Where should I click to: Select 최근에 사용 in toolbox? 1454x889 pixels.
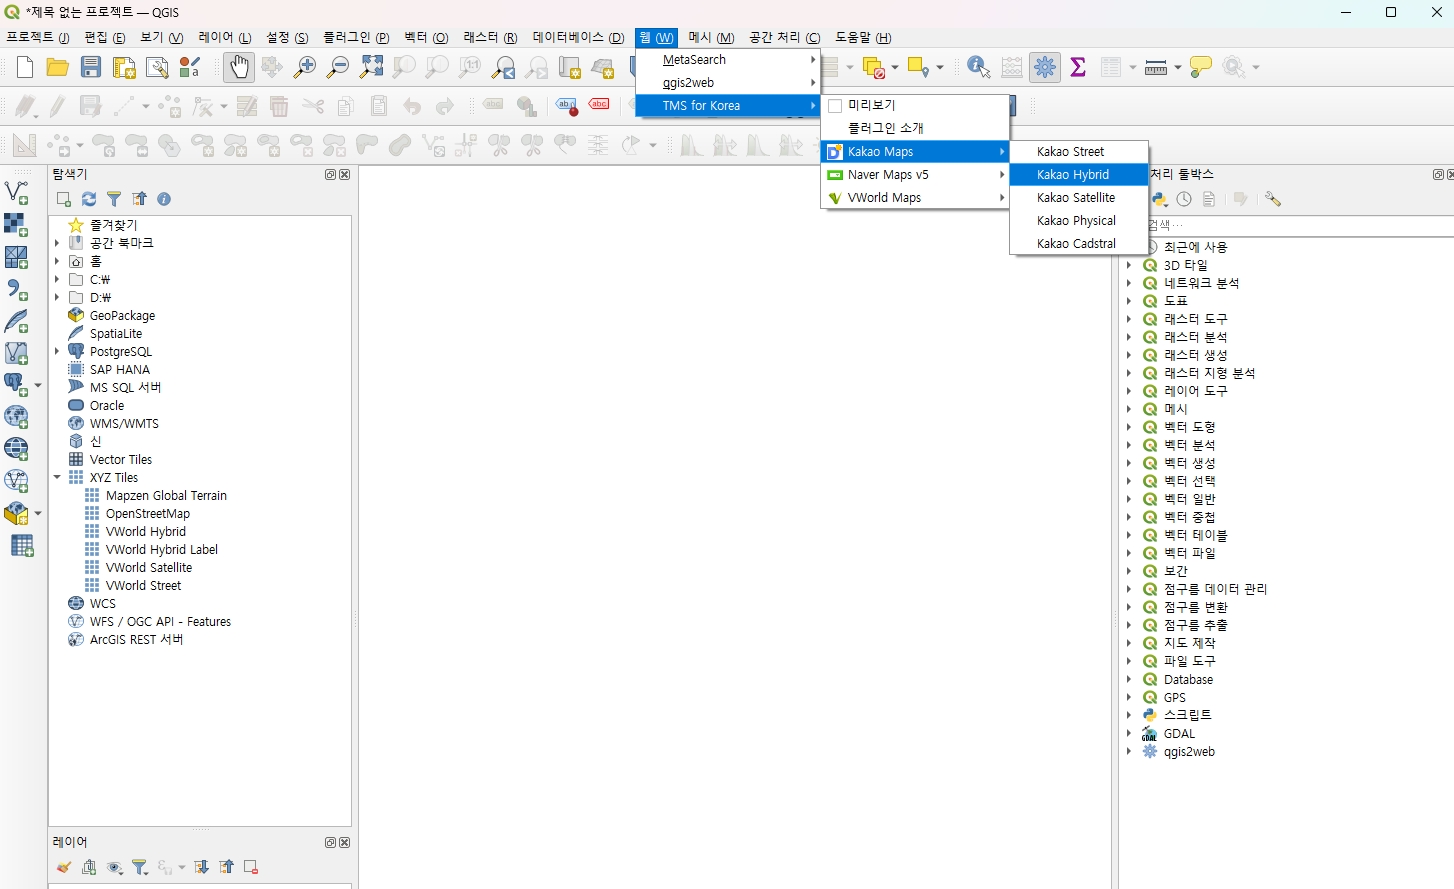coord(1195,247)
